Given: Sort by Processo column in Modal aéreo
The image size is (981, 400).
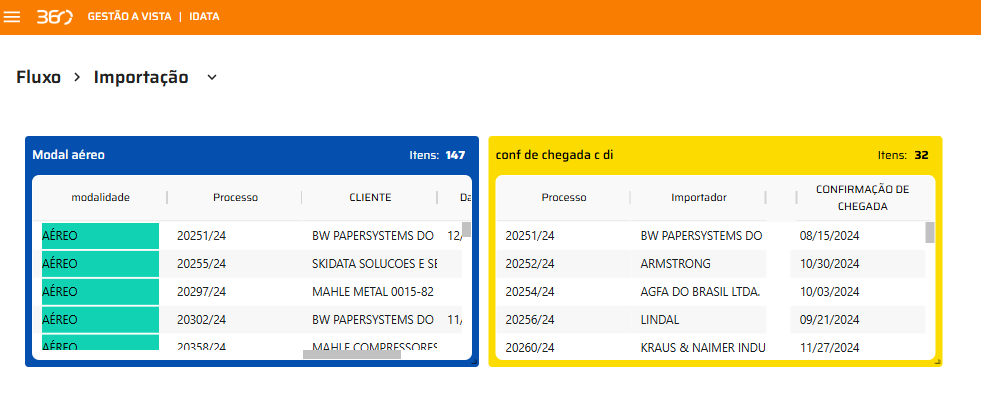Looking at the screenshot, I should point(235,198).
